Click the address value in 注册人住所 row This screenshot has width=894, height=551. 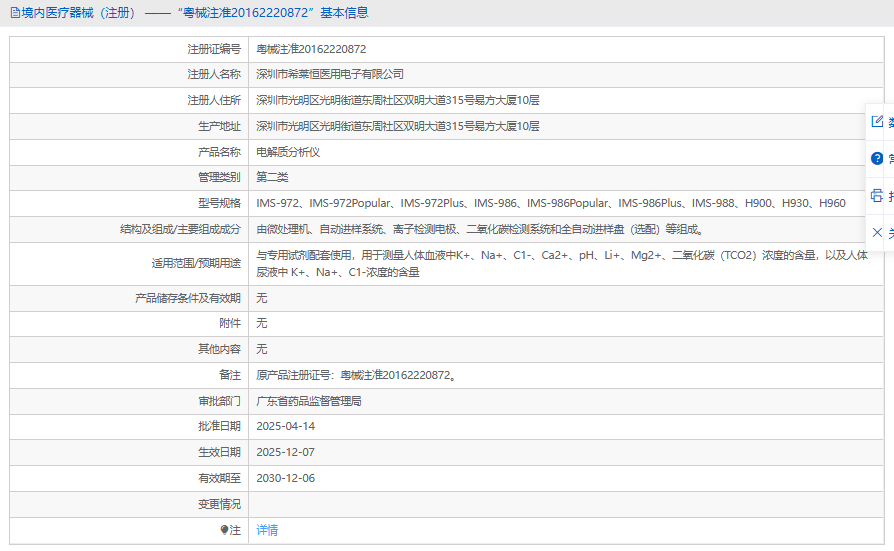pyautogui.click(x=397, y=100)
